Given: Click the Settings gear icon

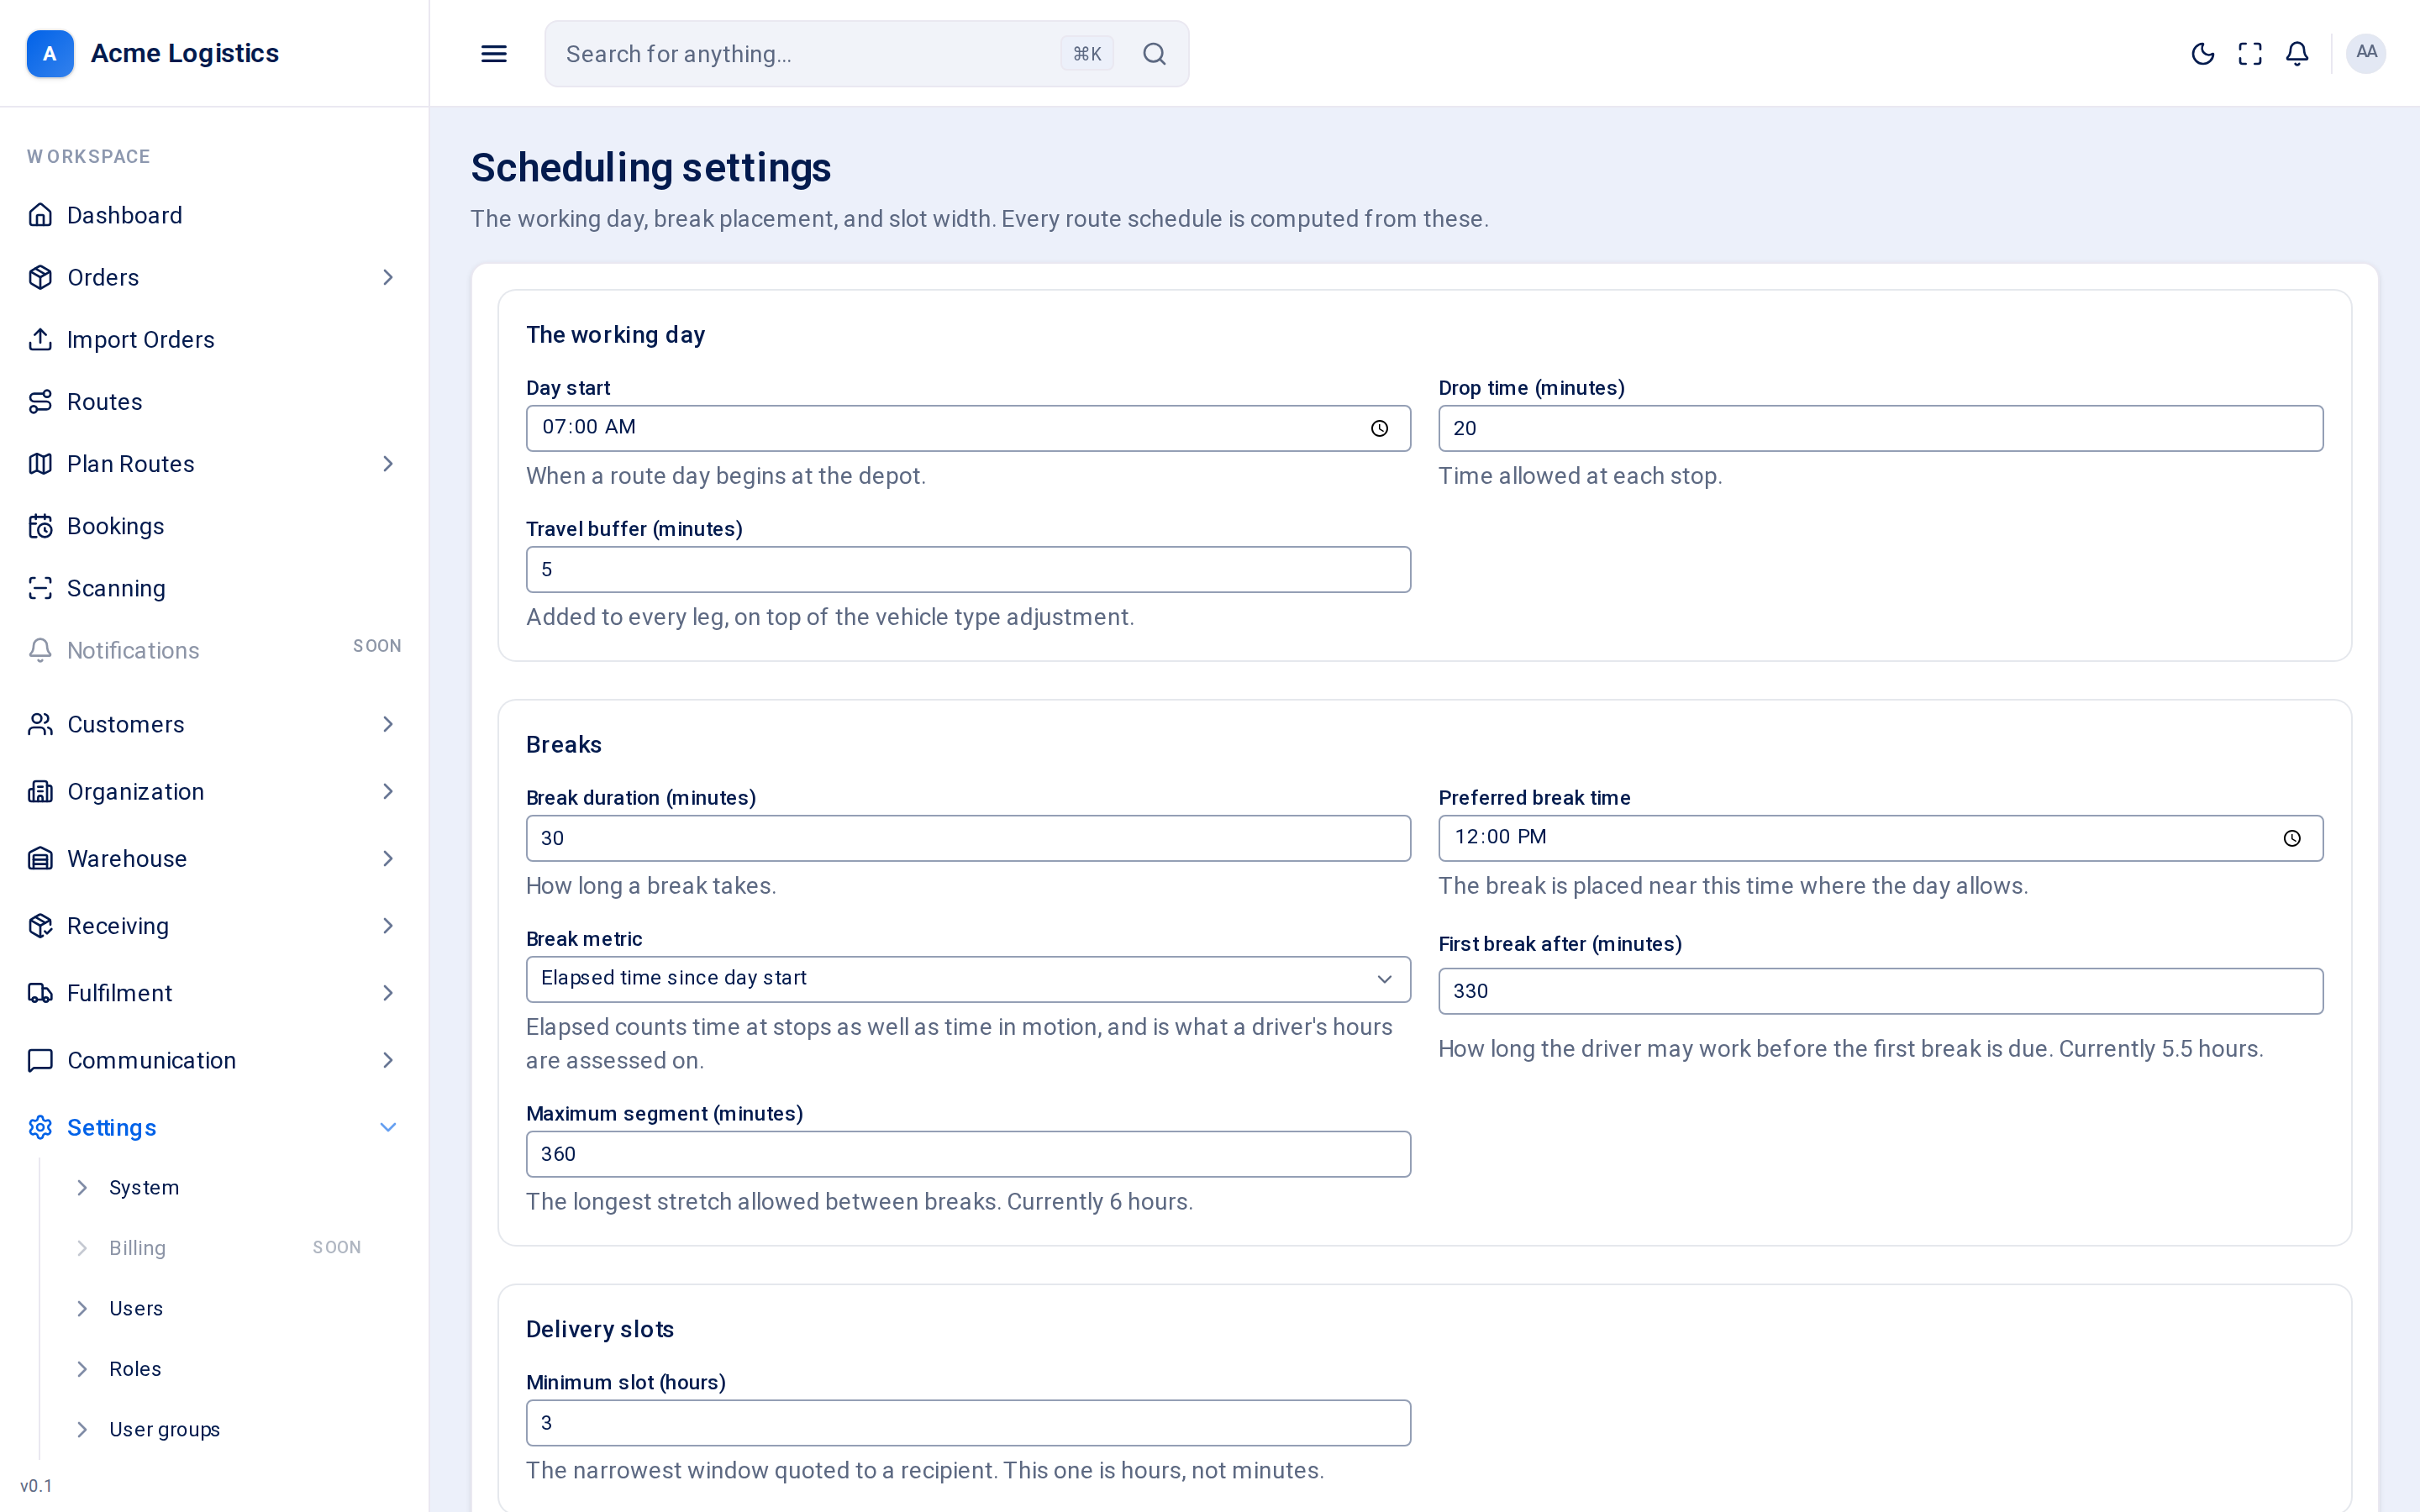Looking at the screenshot, I should pyautogui.click(x=40, y=1127).
